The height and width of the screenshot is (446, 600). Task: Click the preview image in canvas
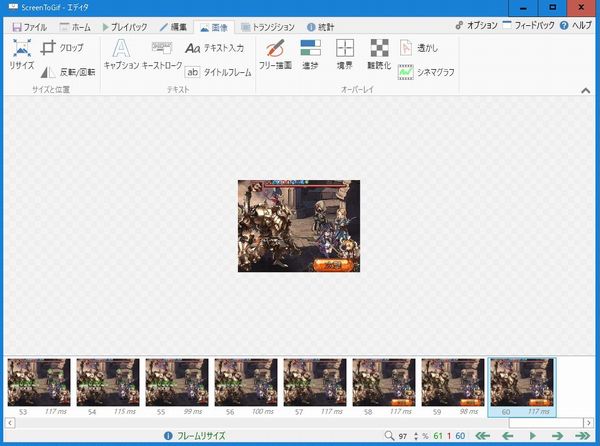[299, 226]
